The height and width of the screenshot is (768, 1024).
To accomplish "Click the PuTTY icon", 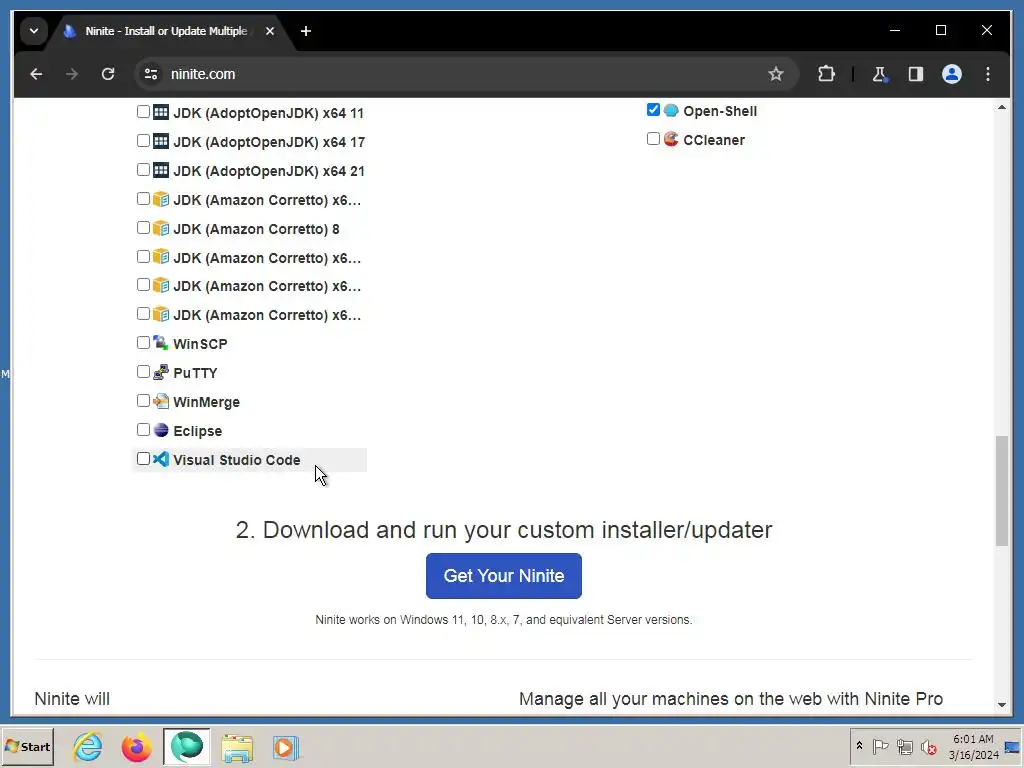I will 161,372.
